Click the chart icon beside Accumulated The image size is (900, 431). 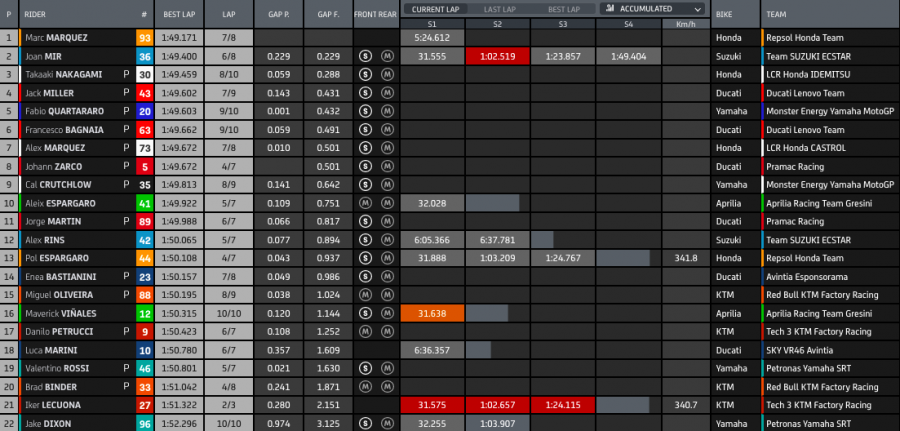pos(610,8)
